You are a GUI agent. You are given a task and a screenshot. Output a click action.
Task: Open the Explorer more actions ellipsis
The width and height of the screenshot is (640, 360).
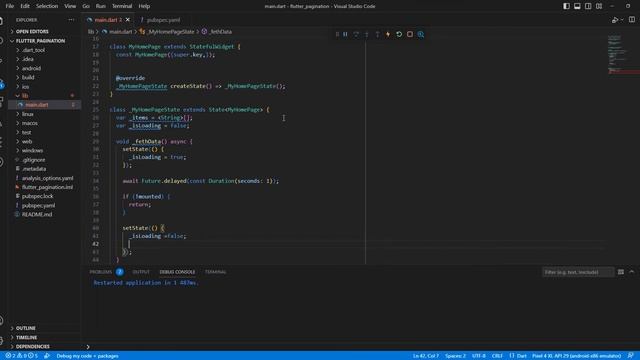tap(71, 20)
